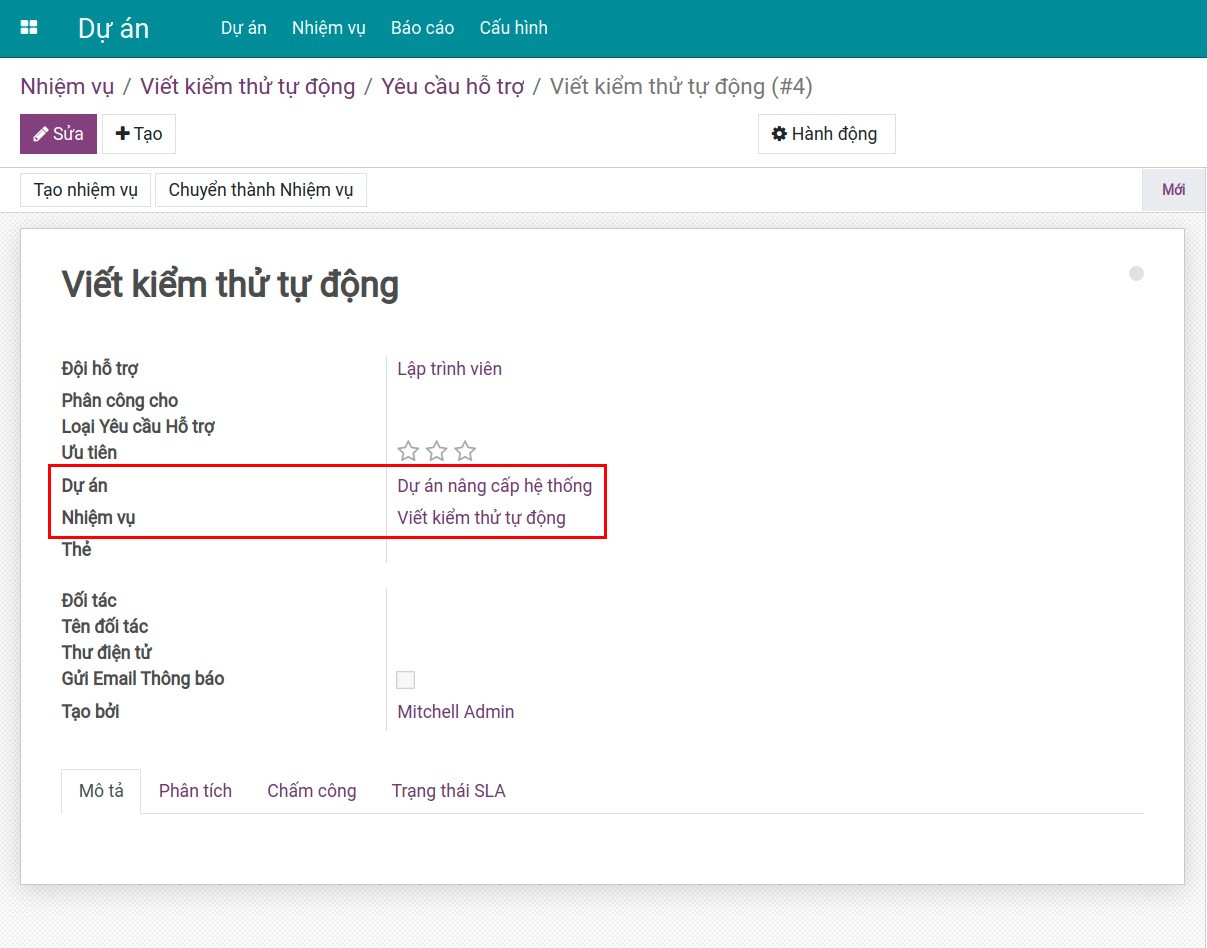Open Dự án nâng cấp hệ thống link

[494, 486]
